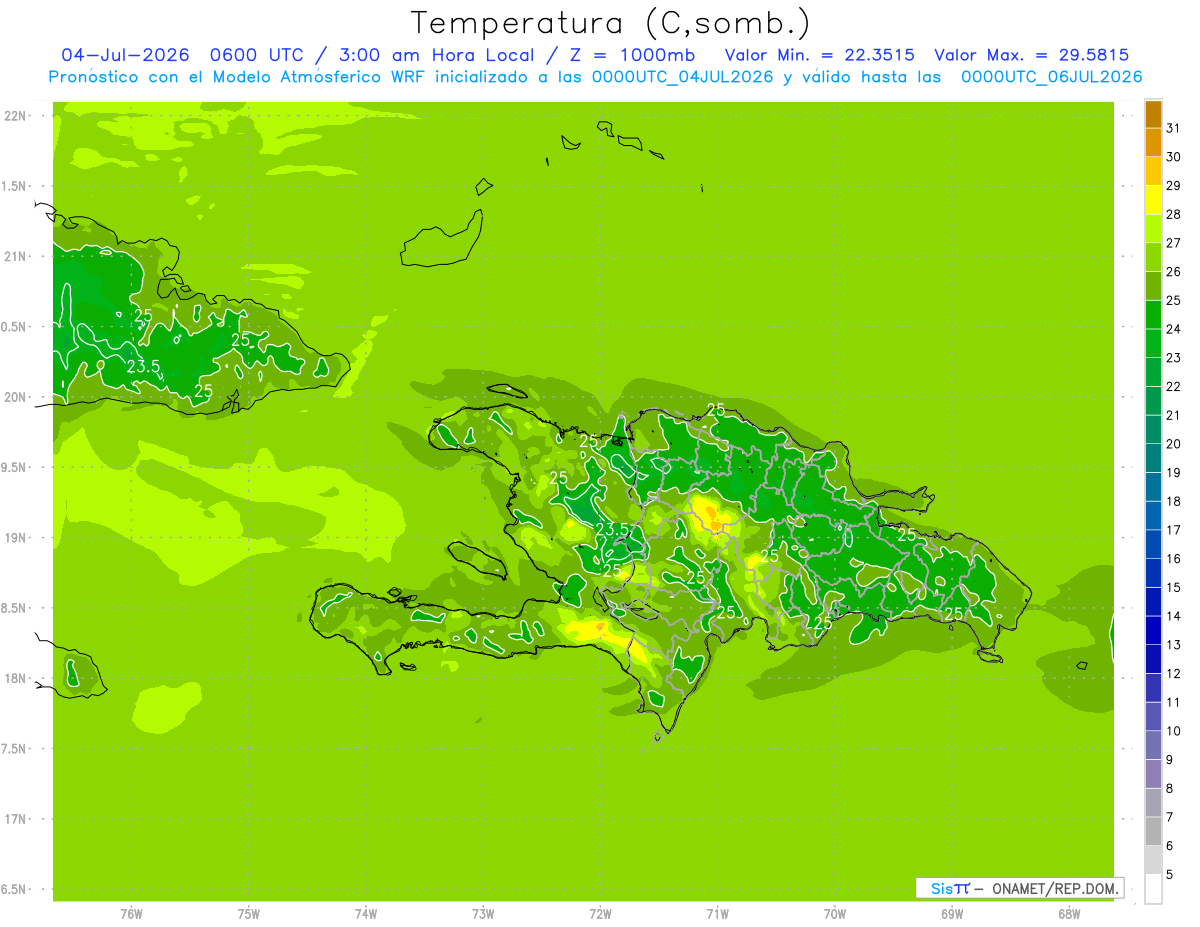The image size is (1200, 927).
Task: Click "Valor Min. = 22.3515" text
Action: (819, 55)
